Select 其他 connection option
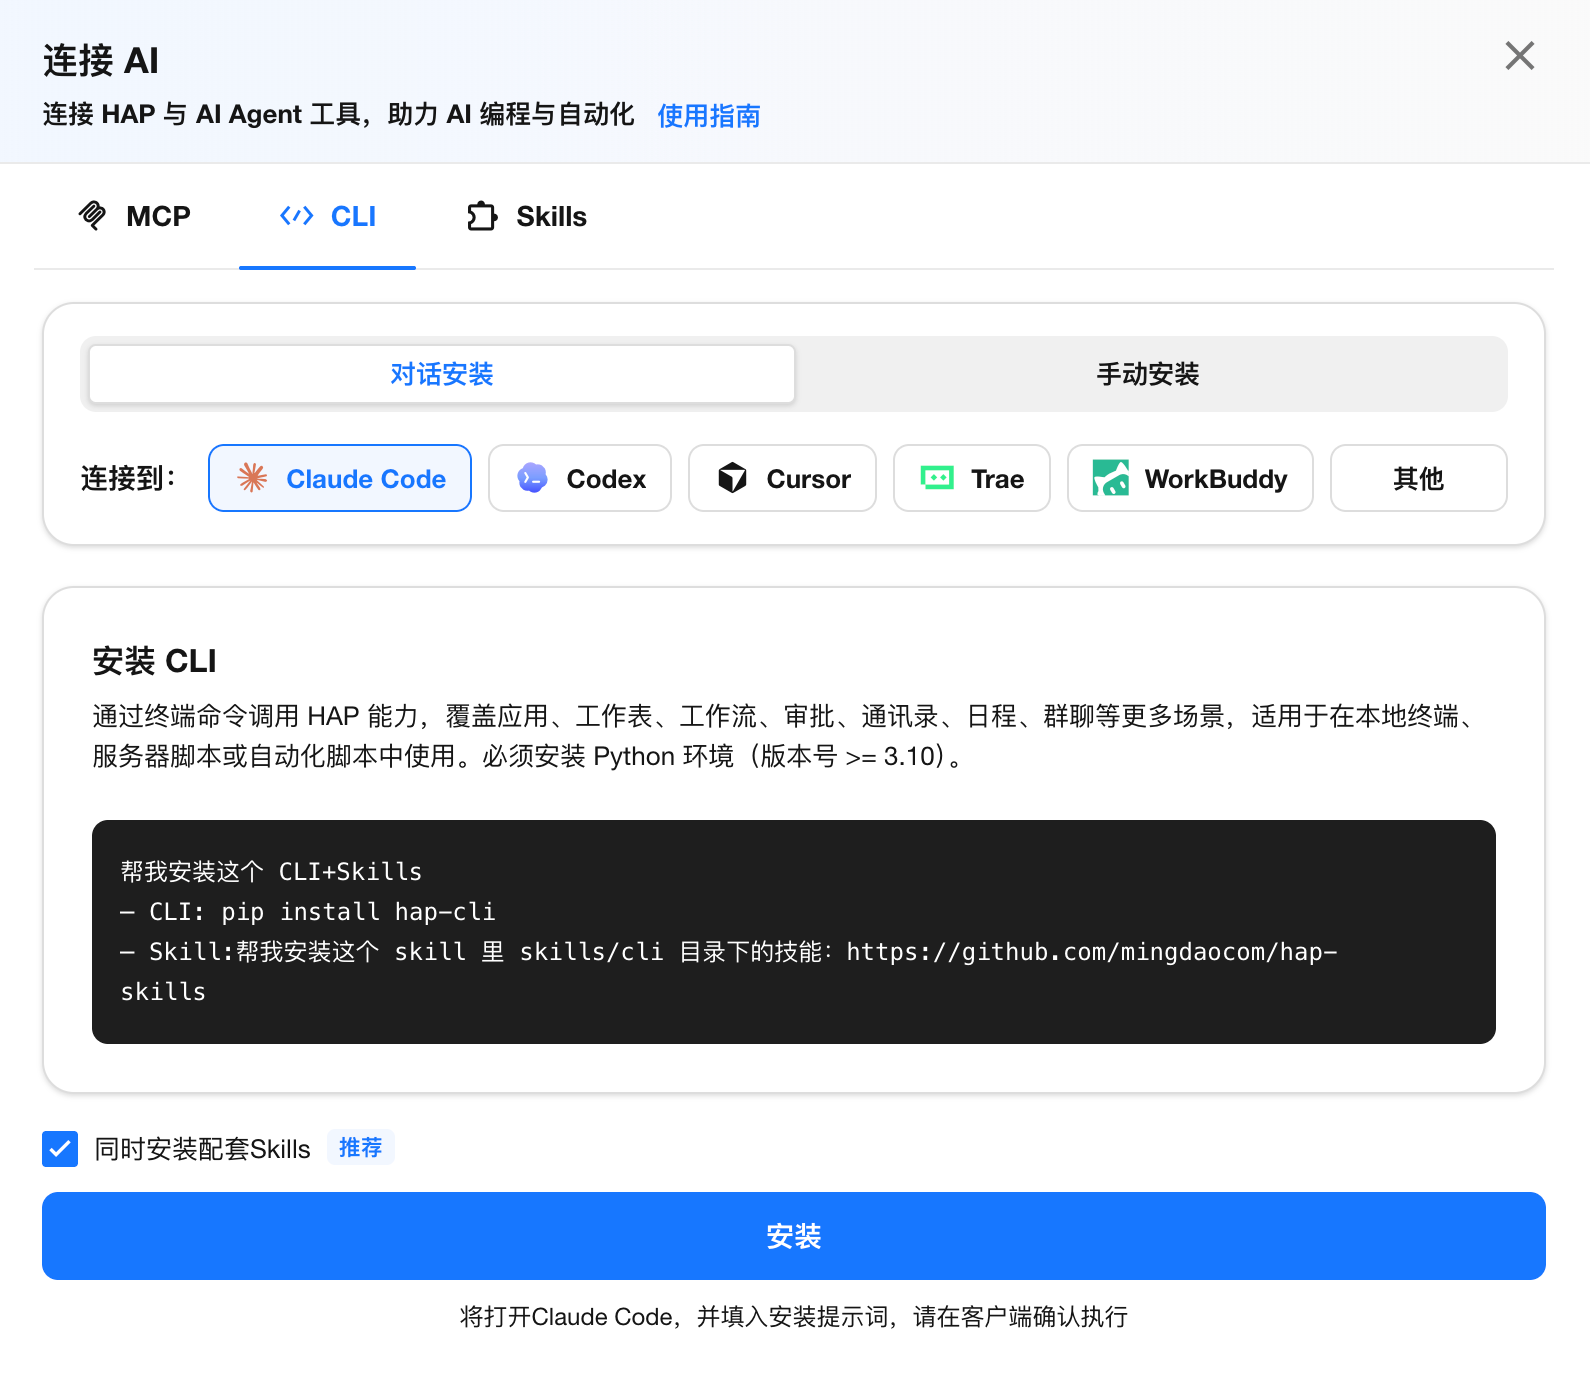The image size is (1590, 1378). coord(1419,478)
